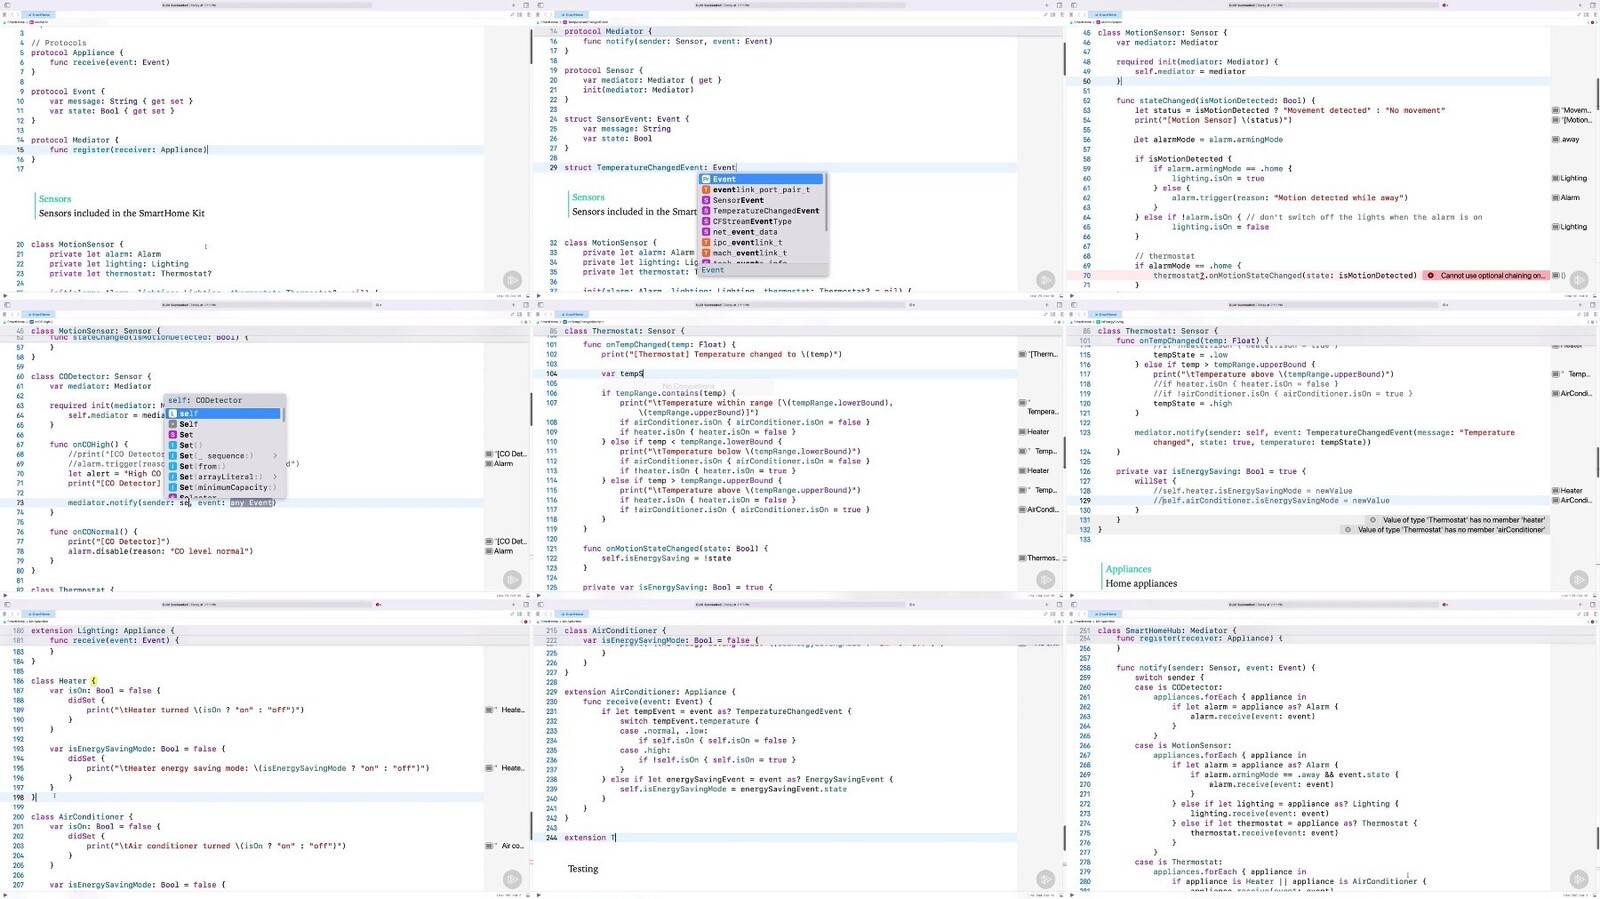
Task: Show '[CO Det...' result on line 68
Action: [506, 454]
